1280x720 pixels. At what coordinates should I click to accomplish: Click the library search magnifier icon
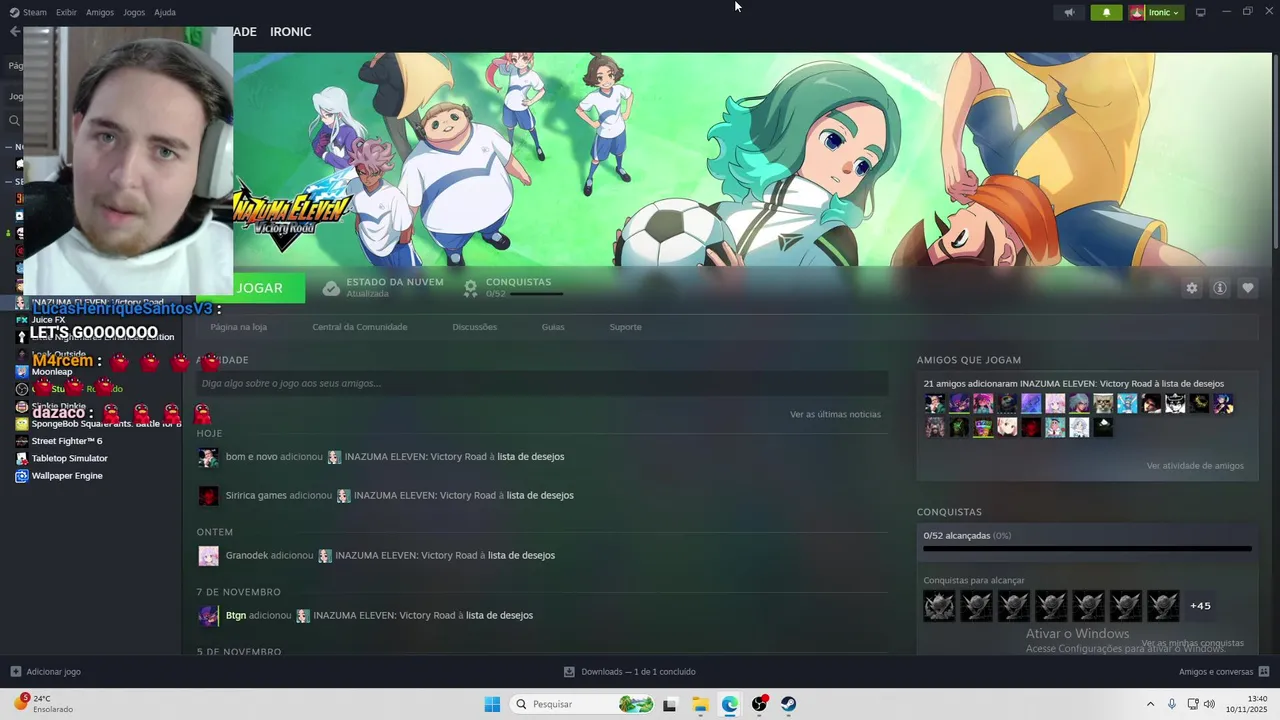tap(14, 121)
